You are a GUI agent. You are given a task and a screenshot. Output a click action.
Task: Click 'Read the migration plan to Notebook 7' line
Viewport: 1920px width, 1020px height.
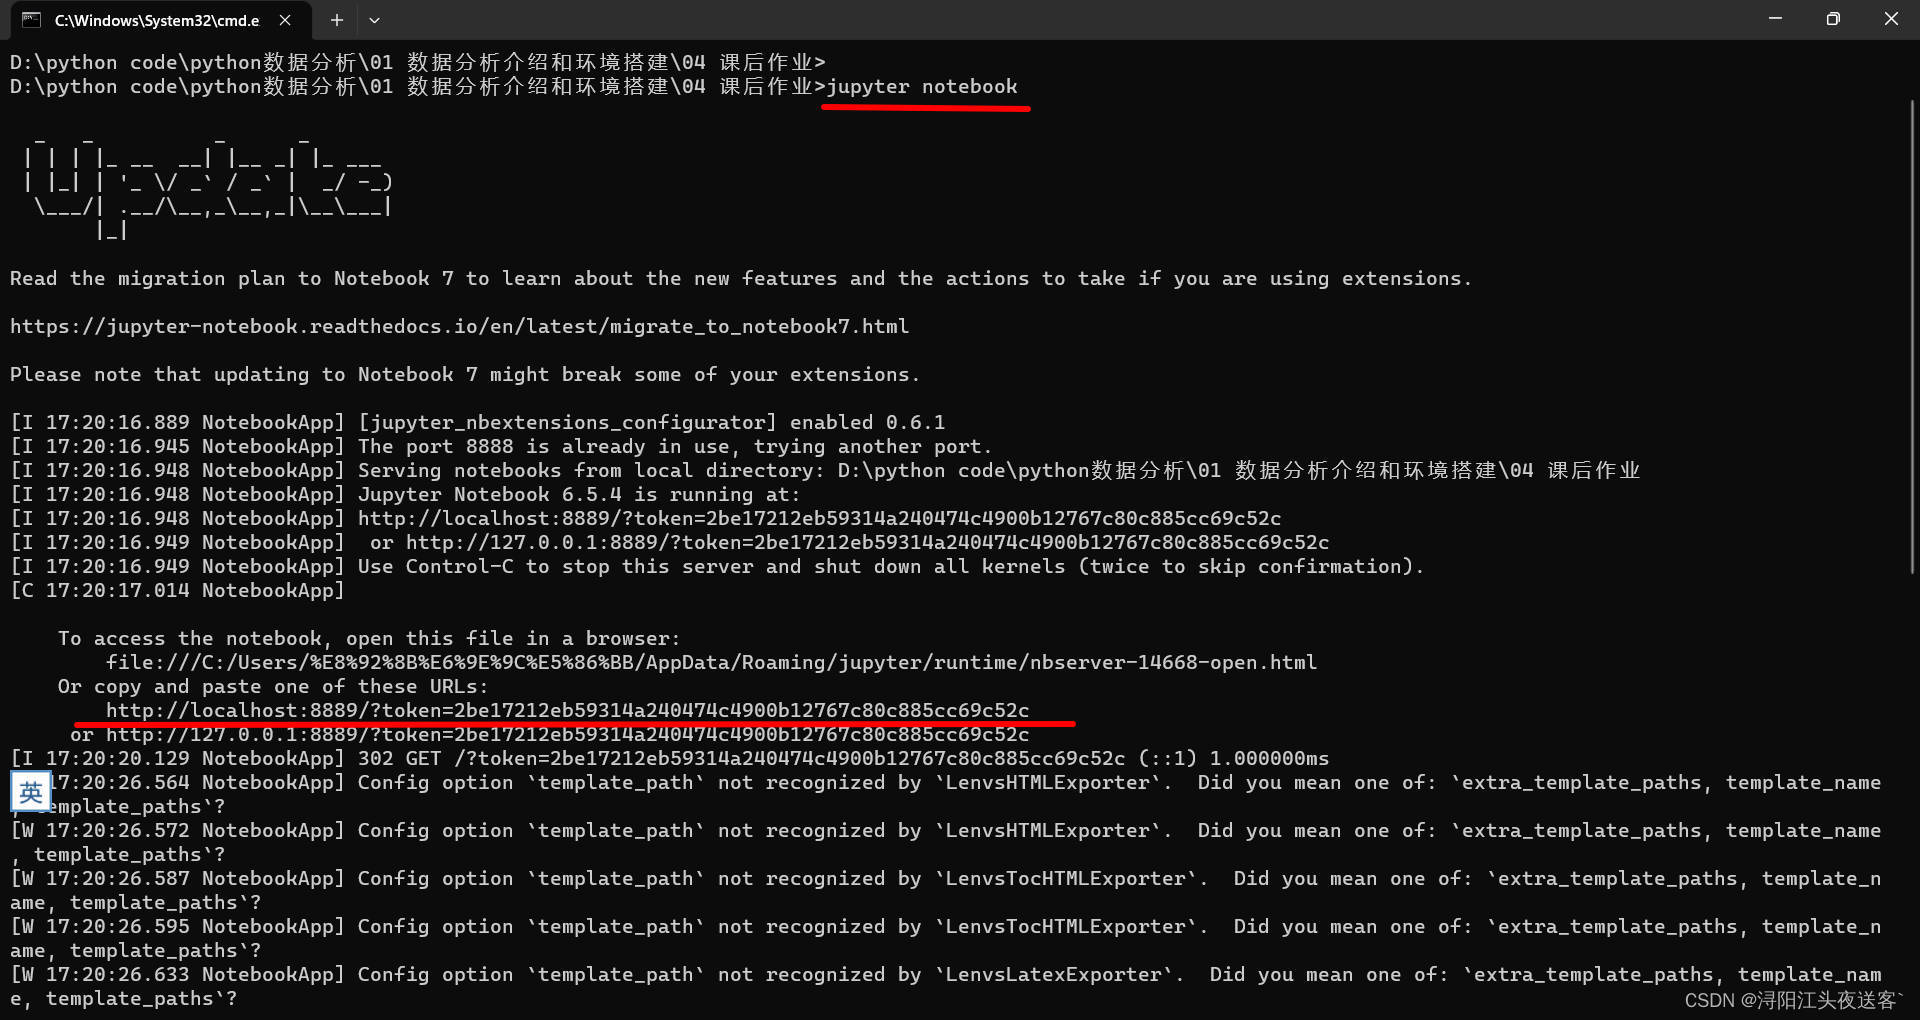[x=740, y=278]
